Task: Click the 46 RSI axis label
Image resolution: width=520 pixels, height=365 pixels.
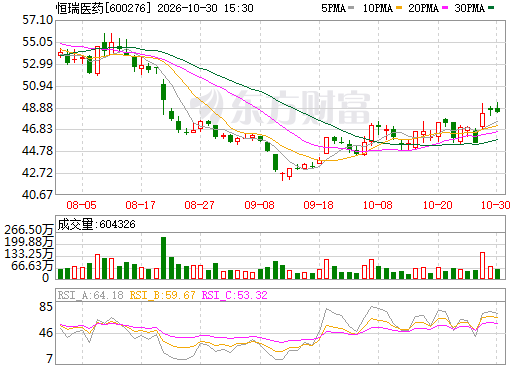Action: coord(46,333)
